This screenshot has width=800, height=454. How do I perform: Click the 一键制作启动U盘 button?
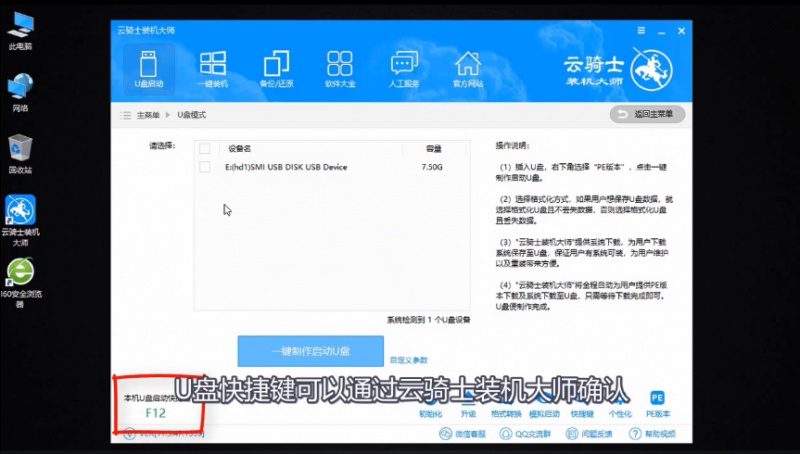pos(311,351)
